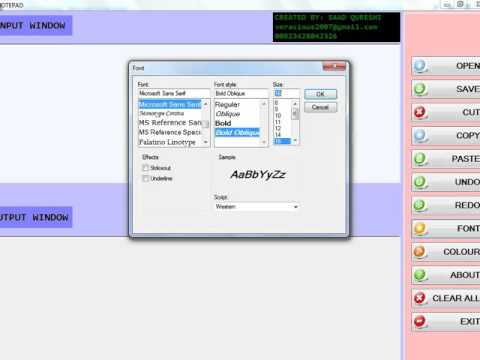Select font size 10
This screenshot has height=360, width=480.
click(x=278, y=116)
